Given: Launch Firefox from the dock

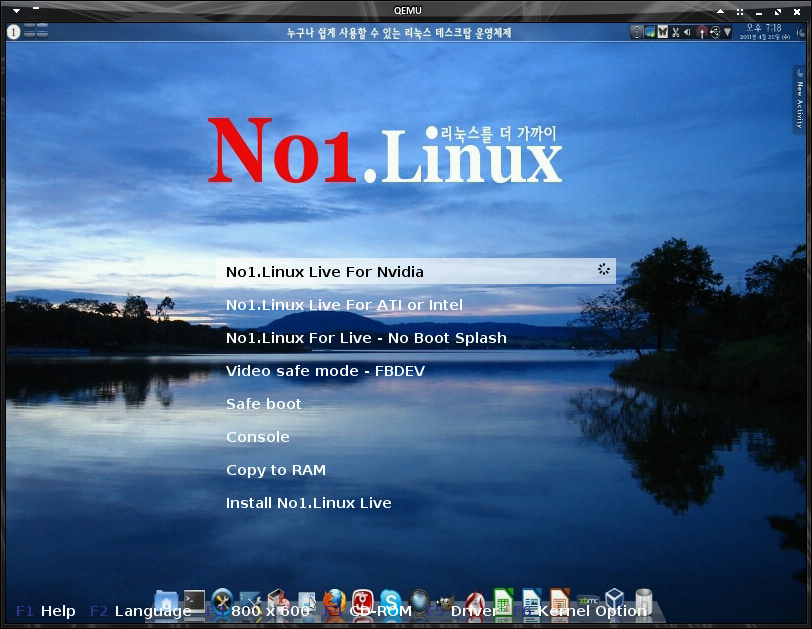Looking at the screenshot, I should [x=335, y=602].
